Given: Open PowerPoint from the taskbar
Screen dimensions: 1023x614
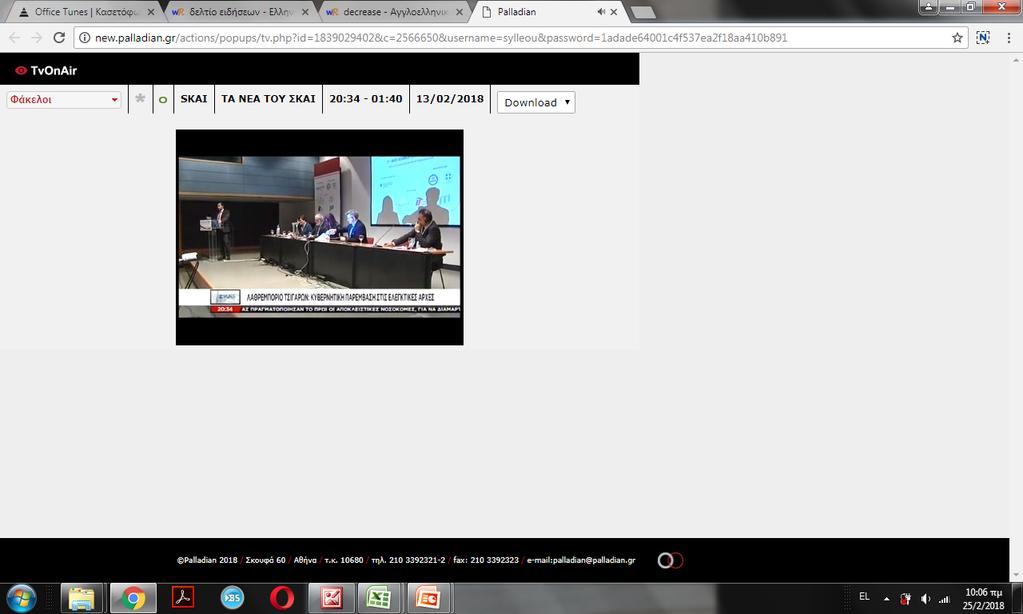Looking at the screenshot, I should [x=428, y=598].
